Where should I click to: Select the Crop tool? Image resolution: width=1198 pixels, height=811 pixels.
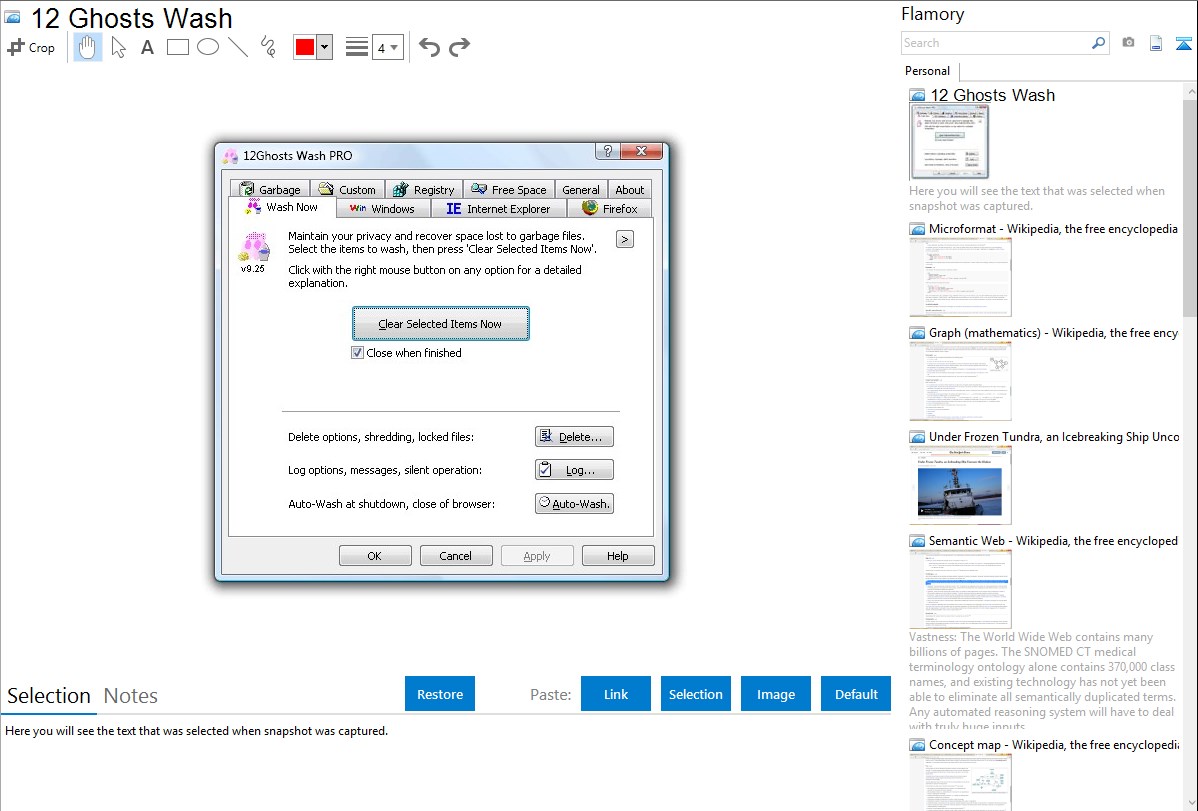pos(31,47)
